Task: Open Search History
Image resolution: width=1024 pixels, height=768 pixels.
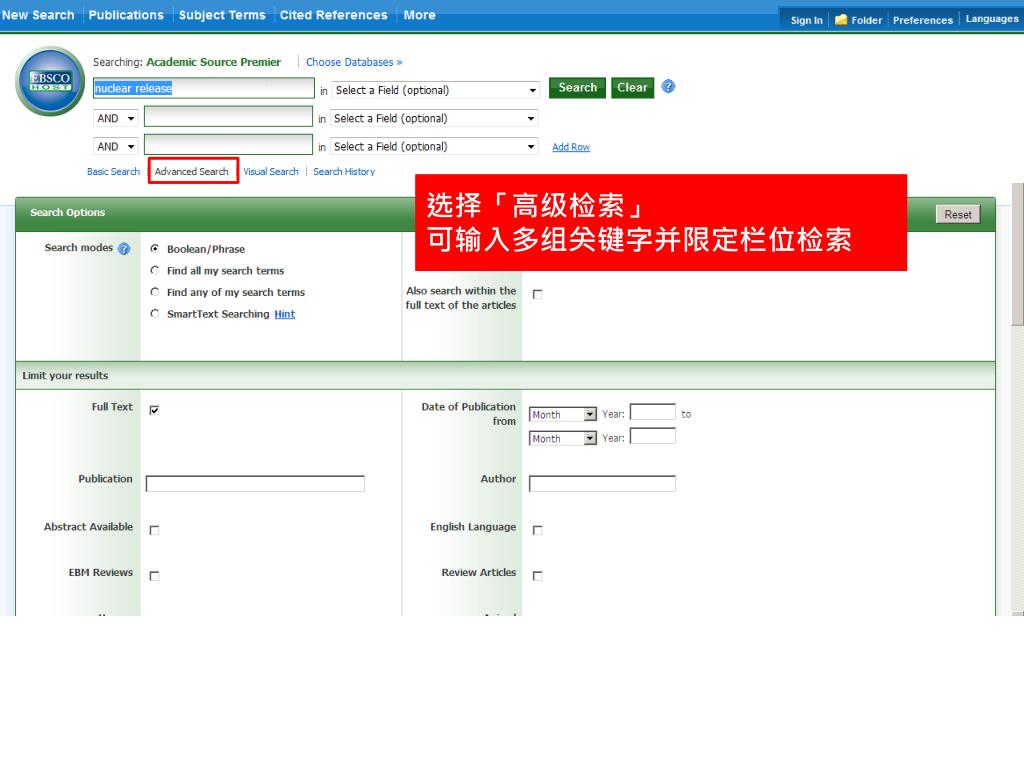Action: [x=344, y=171]
